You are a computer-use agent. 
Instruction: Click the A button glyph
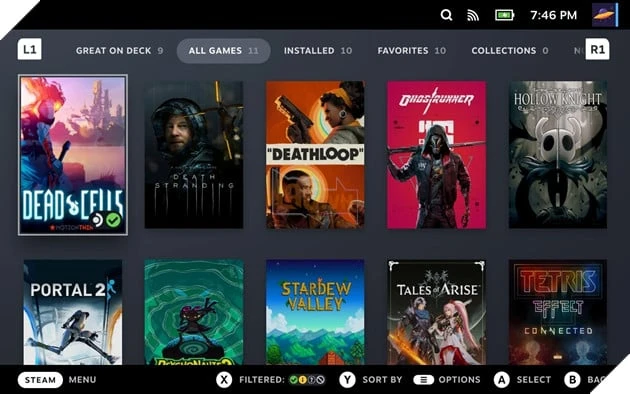point(501,380)
